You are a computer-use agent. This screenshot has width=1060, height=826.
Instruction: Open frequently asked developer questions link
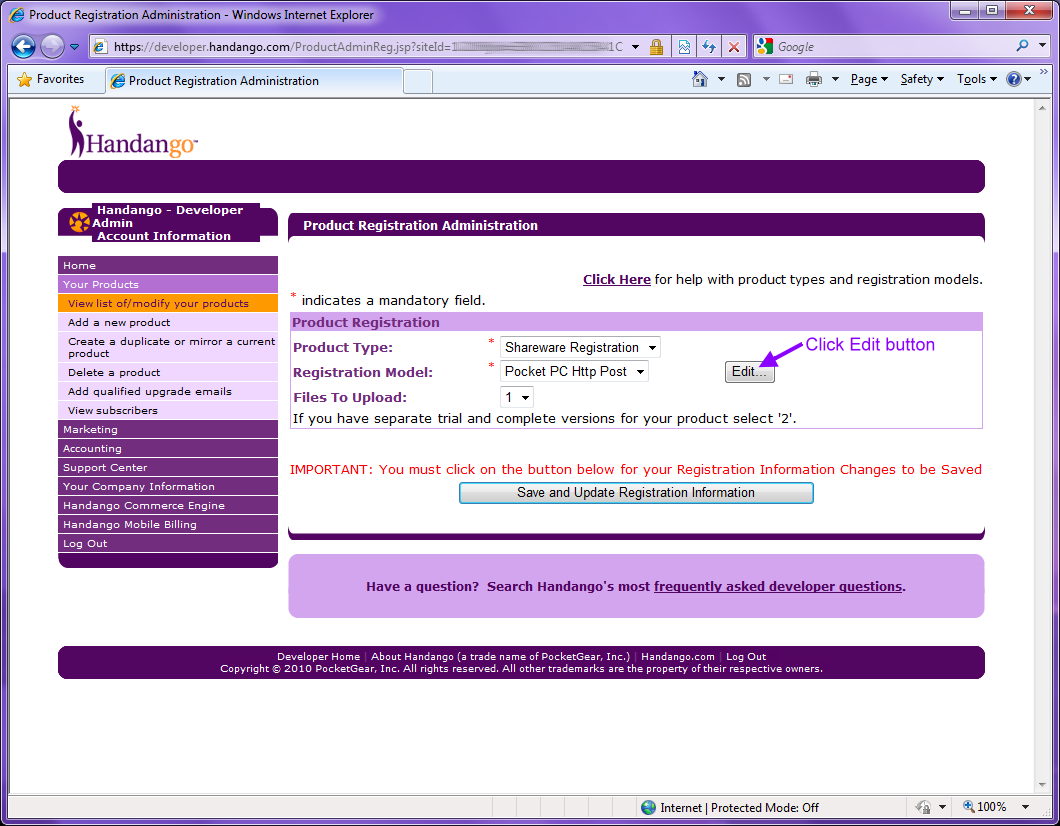point(777,586)
